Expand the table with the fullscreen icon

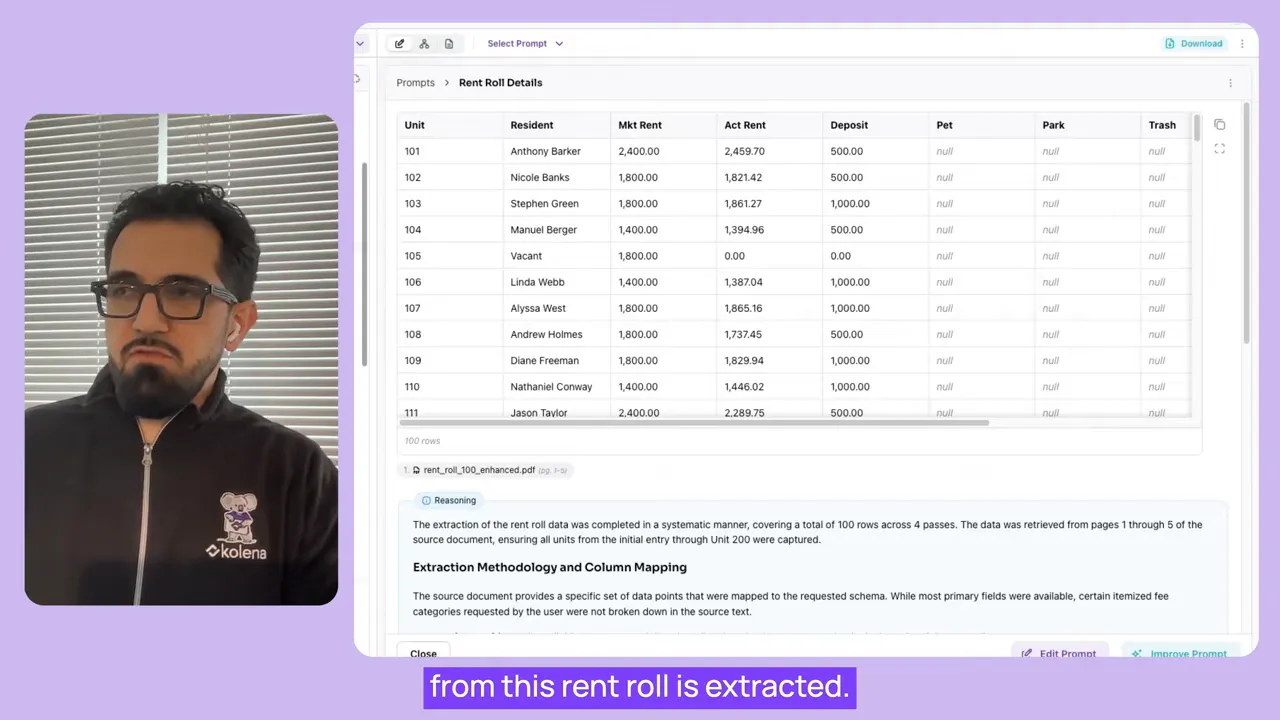[1219, 148]
